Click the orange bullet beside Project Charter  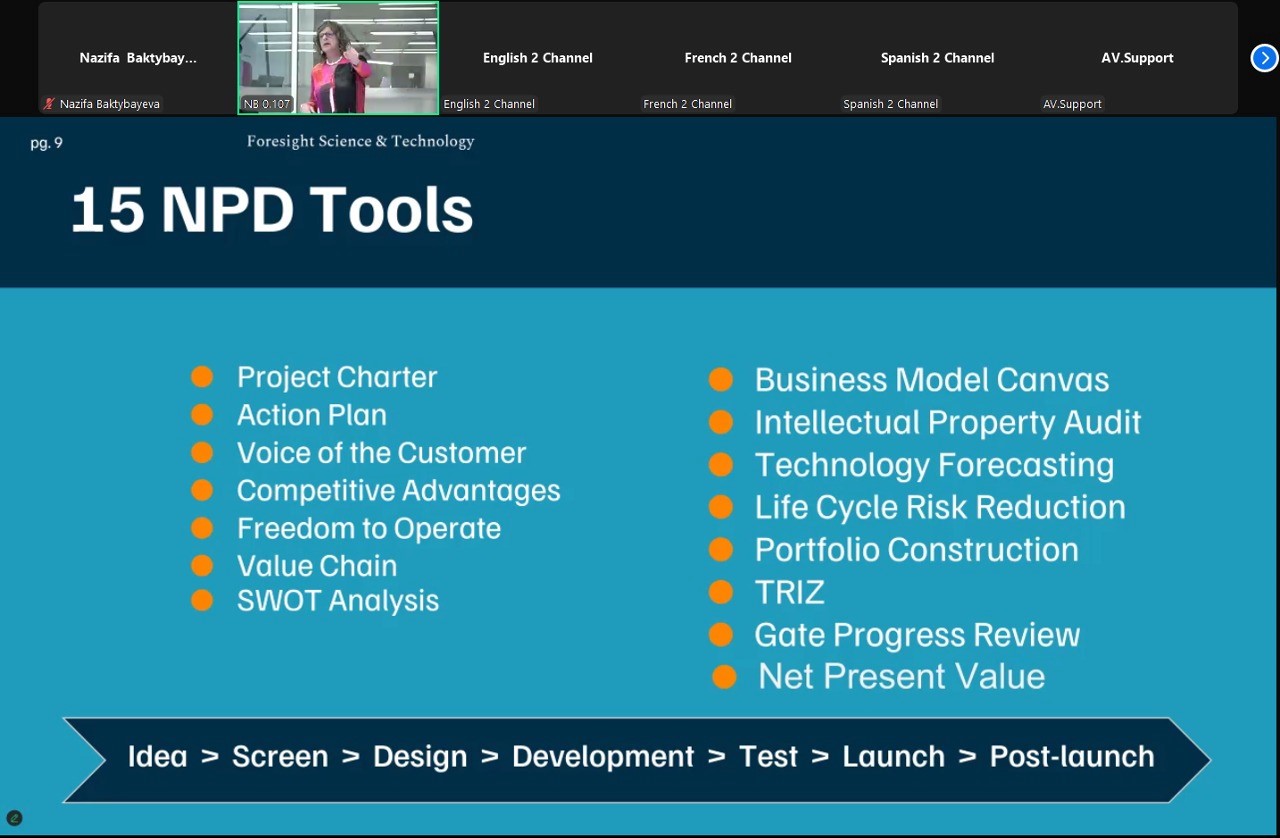202,377
